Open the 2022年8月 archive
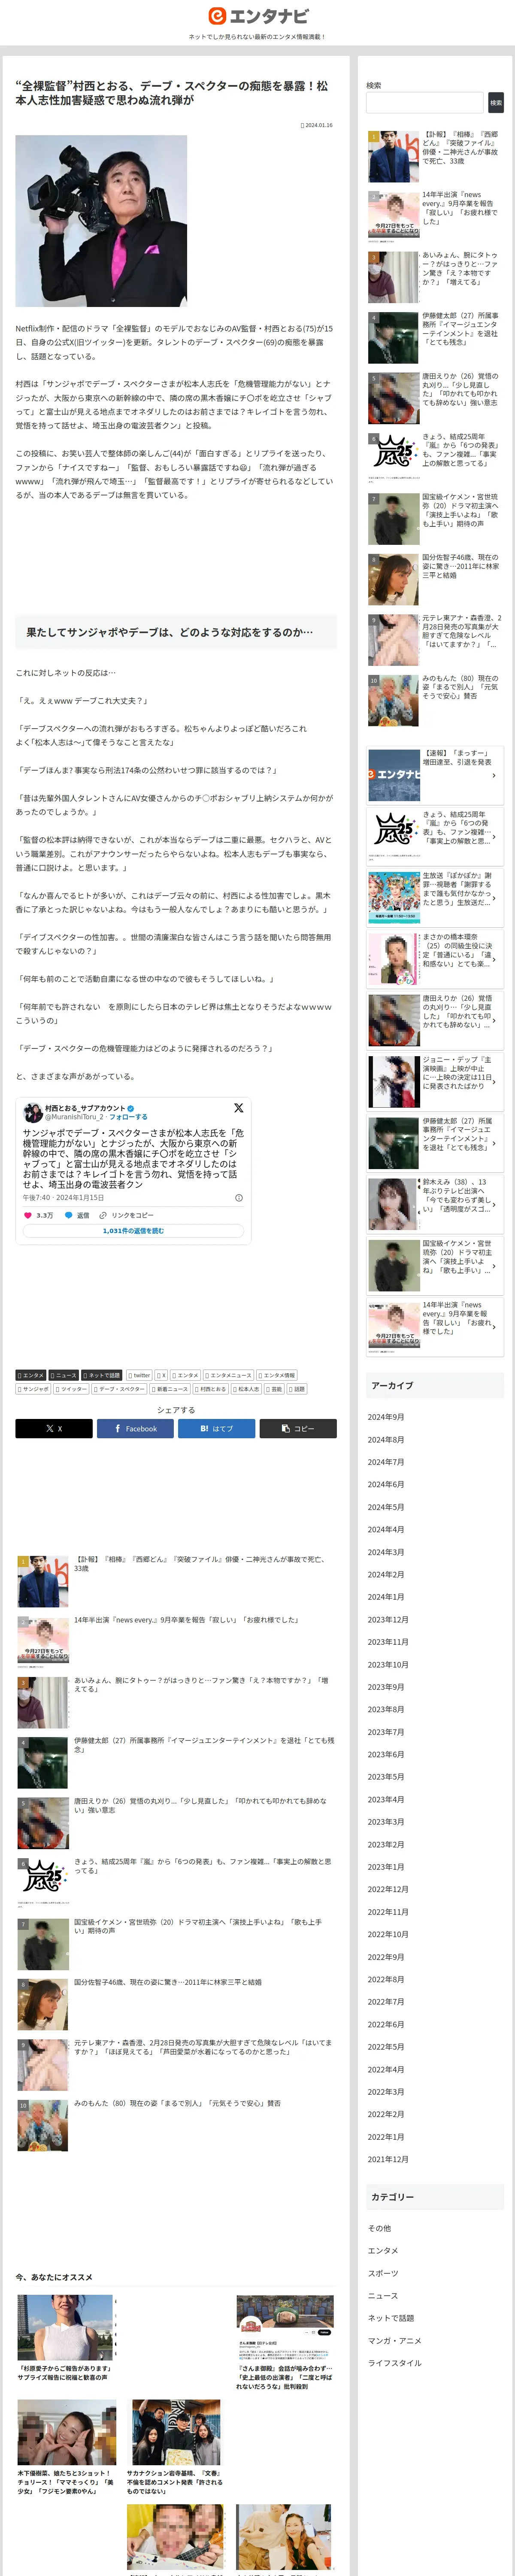 386,1979
